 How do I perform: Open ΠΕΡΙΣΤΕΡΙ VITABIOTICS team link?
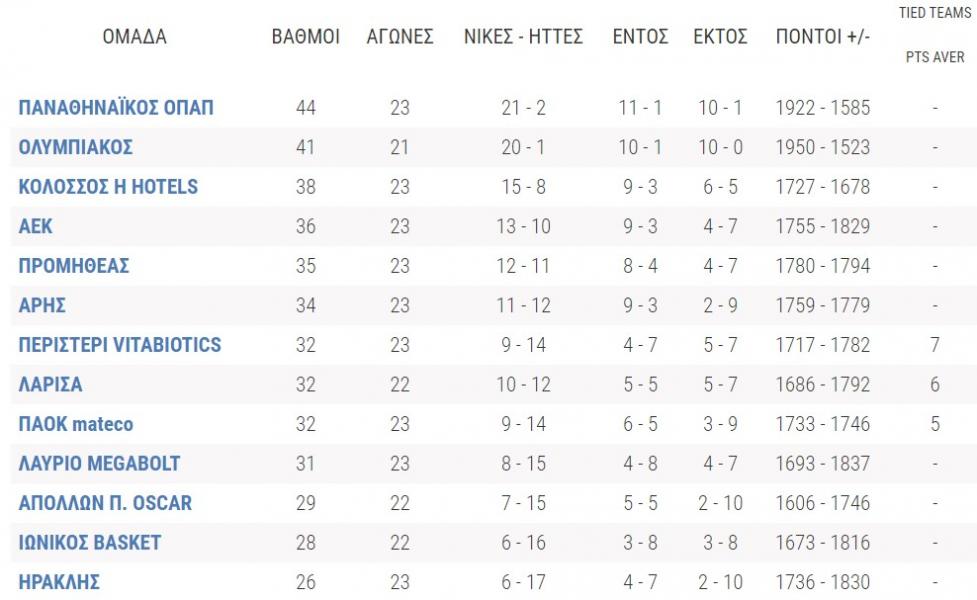(120, 345)
